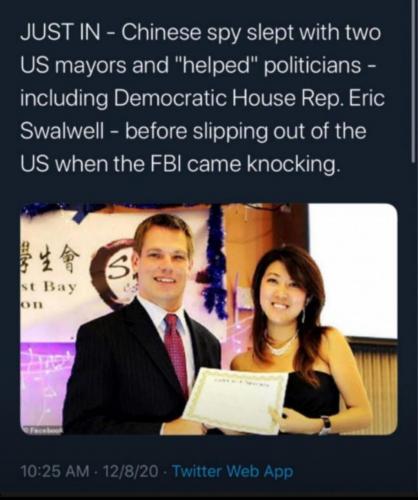The width and height of the screenshot is (418, 500).
Task: Click the word "Swalwell" in the tweet
Action: (62, 131)
